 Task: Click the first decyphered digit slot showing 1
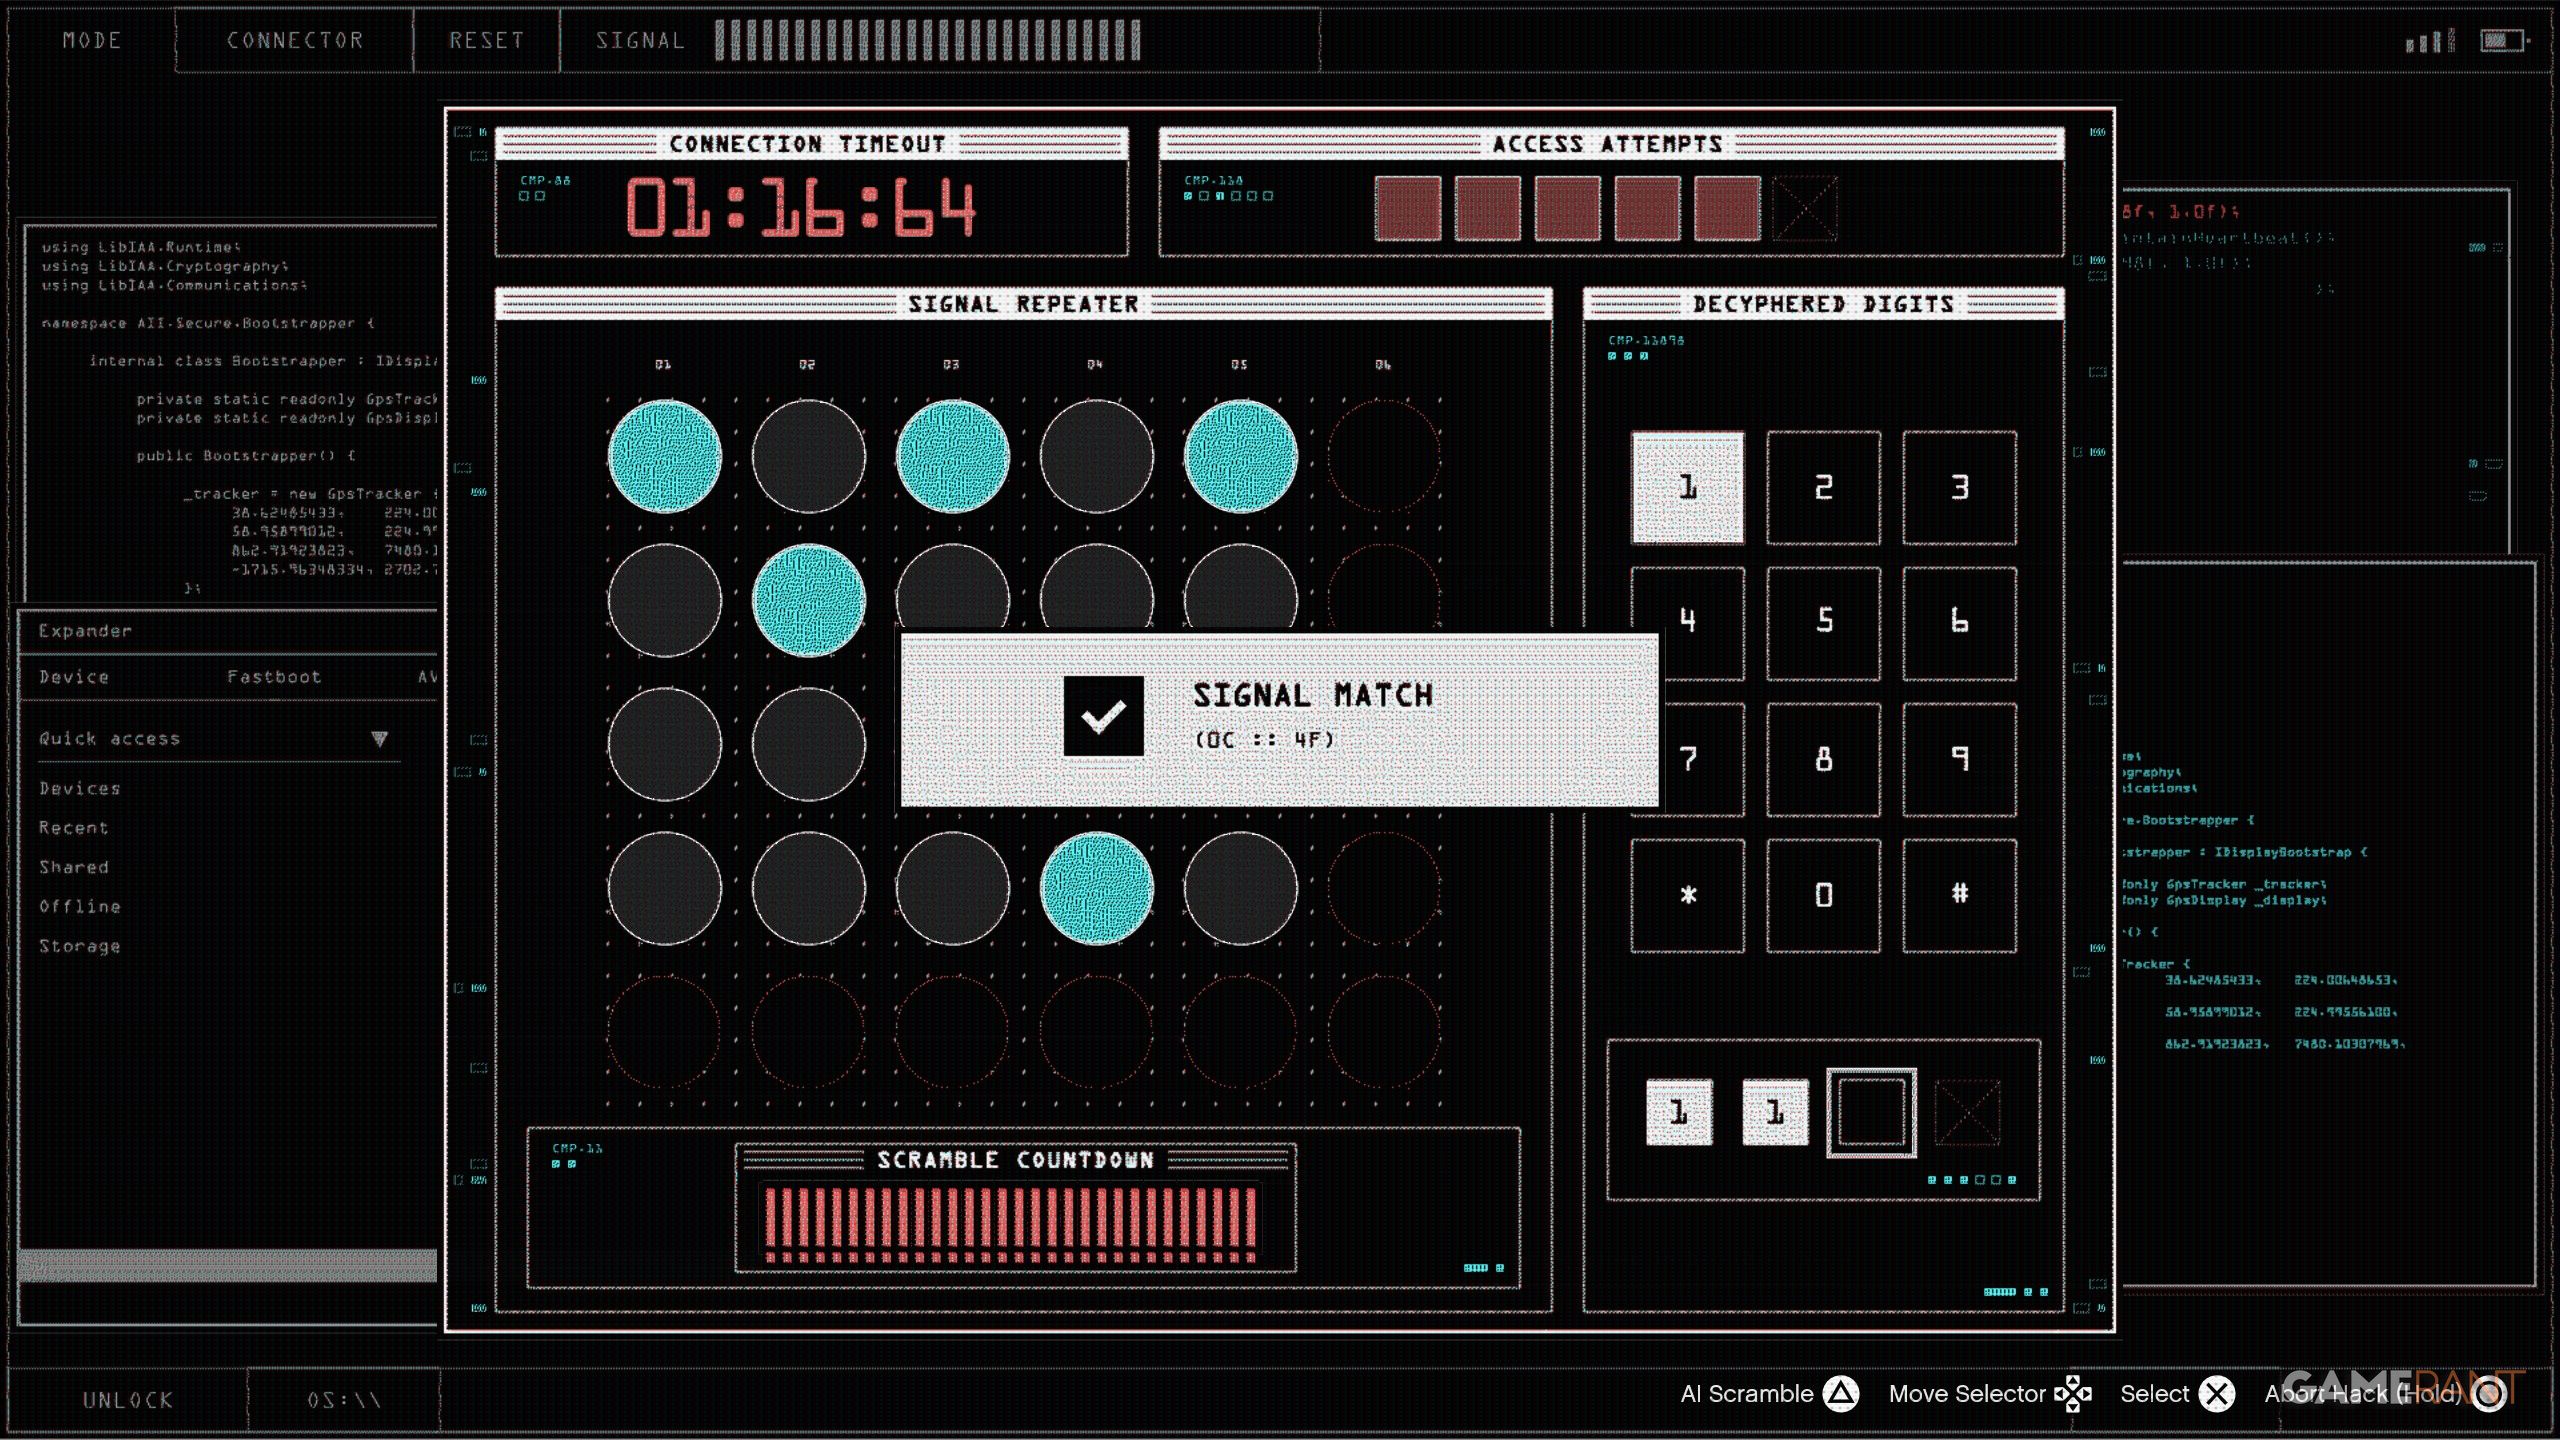click(1679, 1112)
